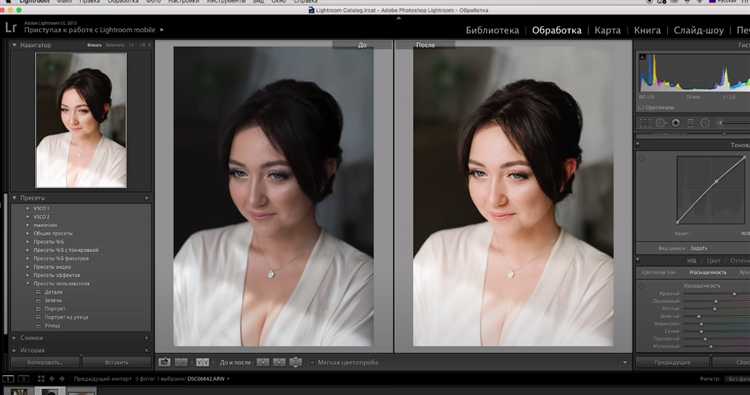Copy Before settings to After icon
The width and height of the screenshot is (750, 395).
pyautogui.click(x=263, y=362)
